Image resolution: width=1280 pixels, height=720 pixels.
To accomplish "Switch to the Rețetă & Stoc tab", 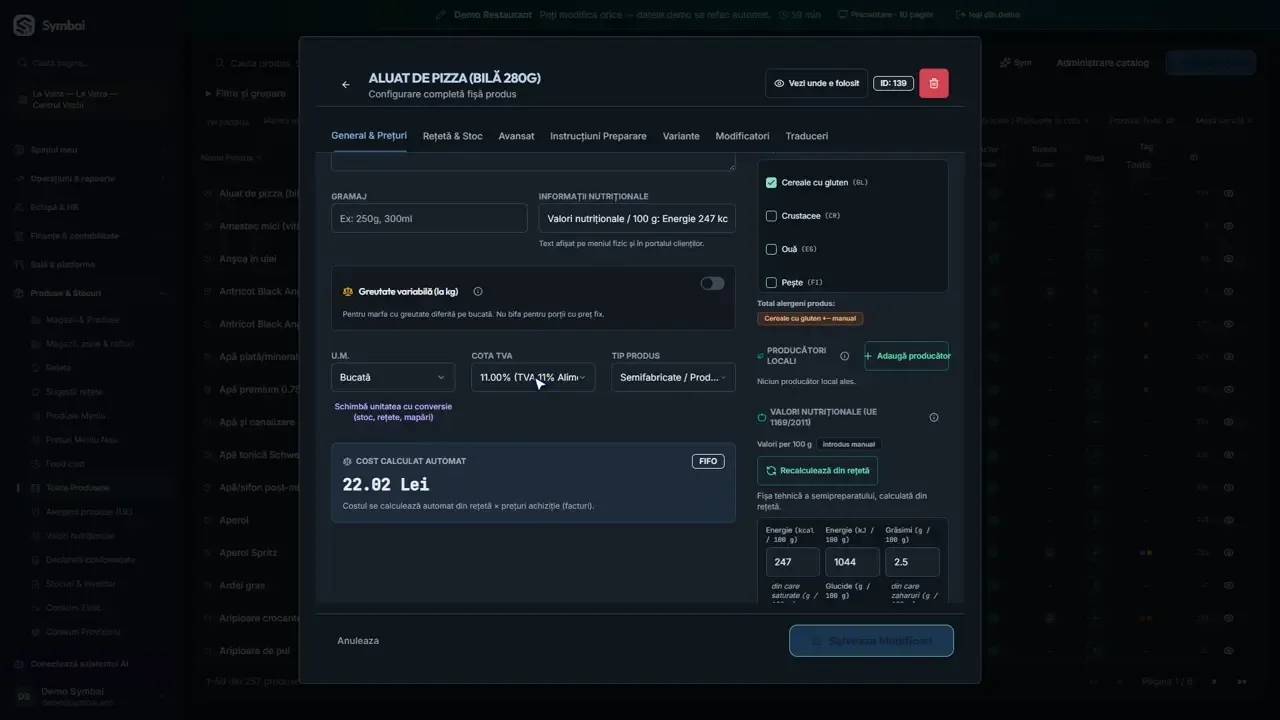I will (452, 136).
